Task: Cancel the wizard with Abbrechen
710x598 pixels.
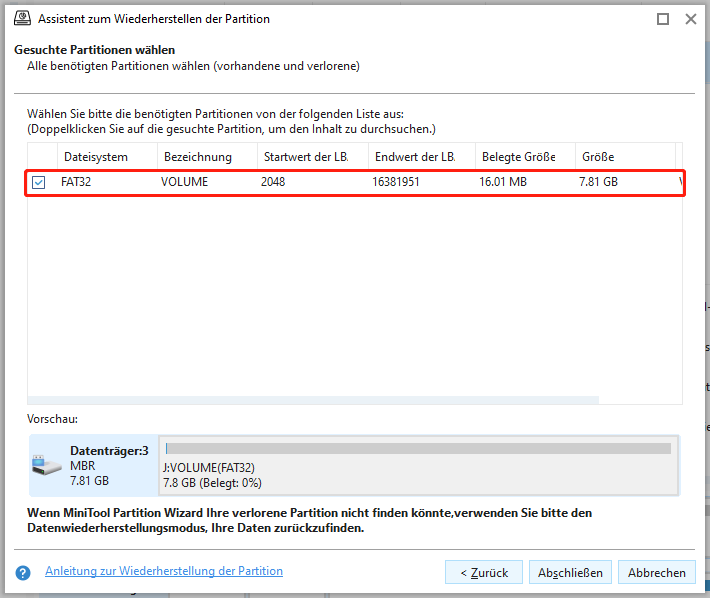Action: pos(657,572)
